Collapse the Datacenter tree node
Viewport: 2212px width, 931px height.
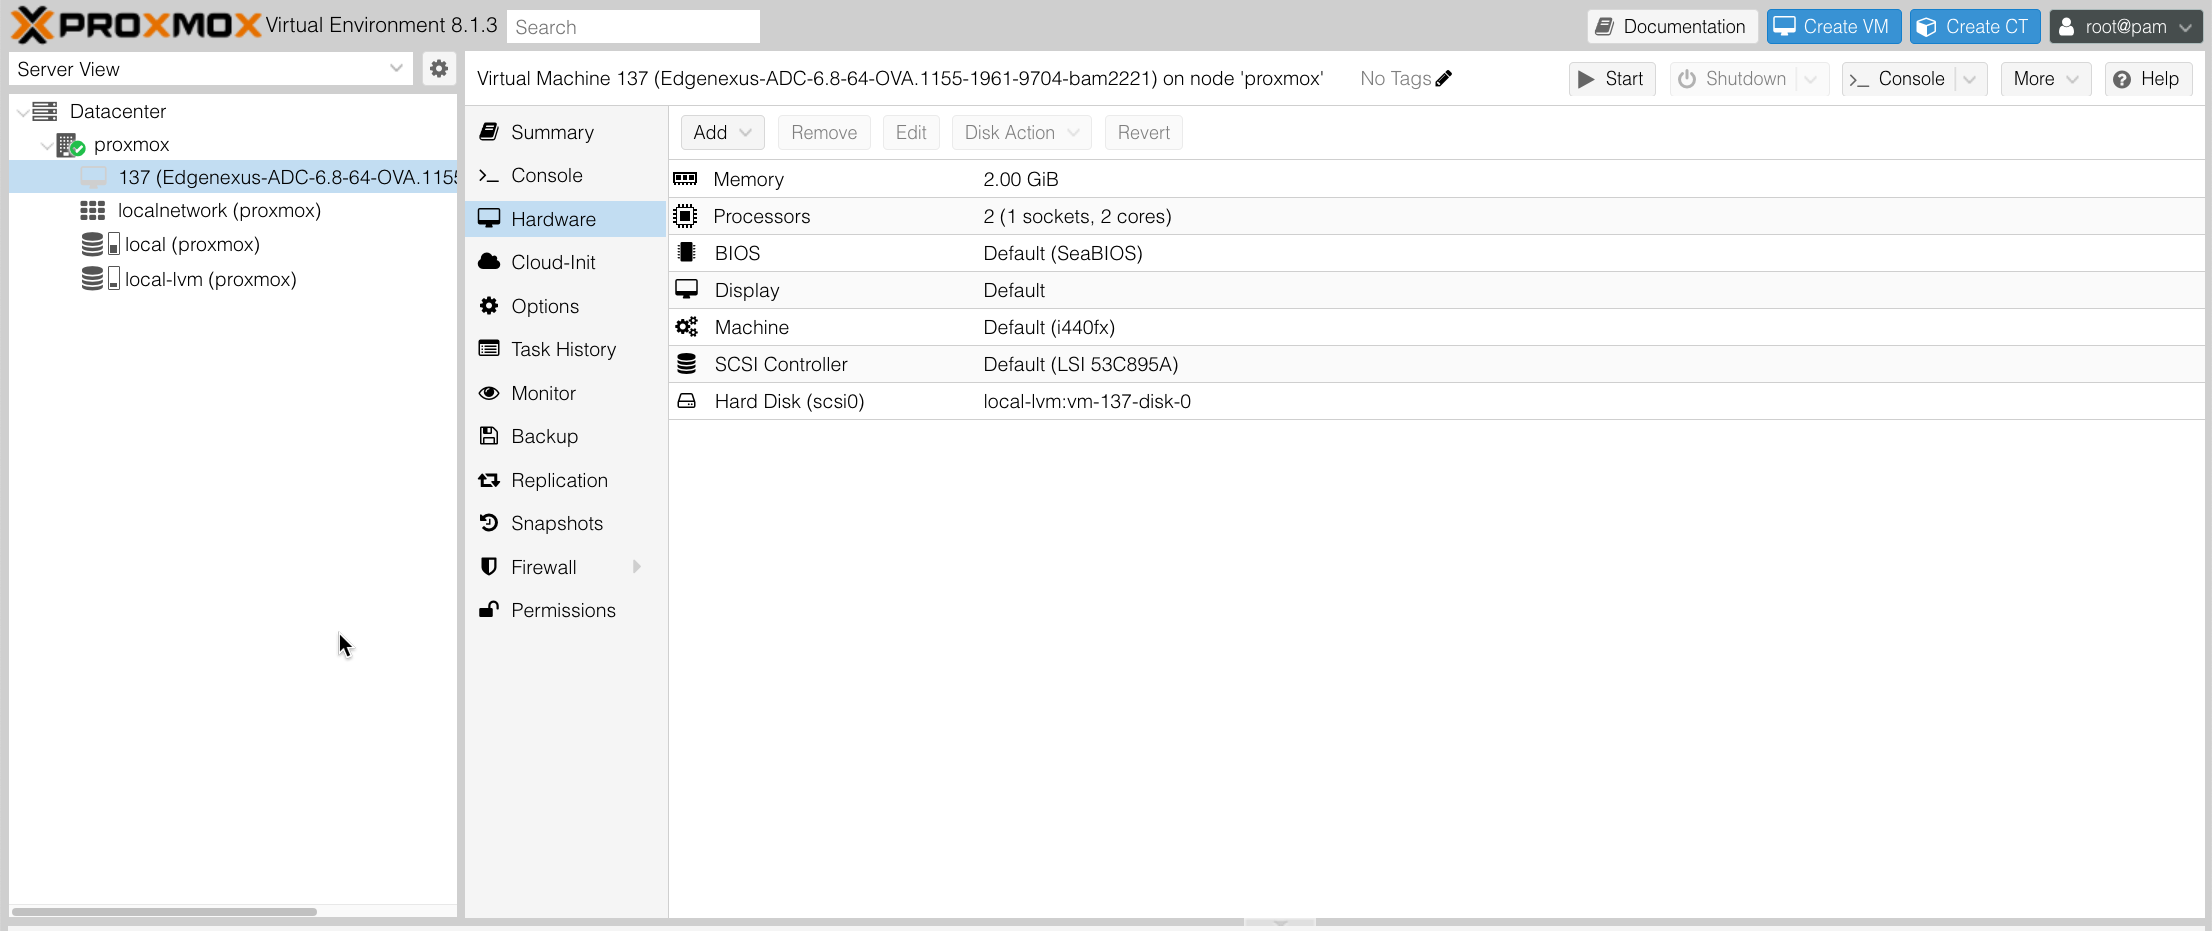click(22, 111)
